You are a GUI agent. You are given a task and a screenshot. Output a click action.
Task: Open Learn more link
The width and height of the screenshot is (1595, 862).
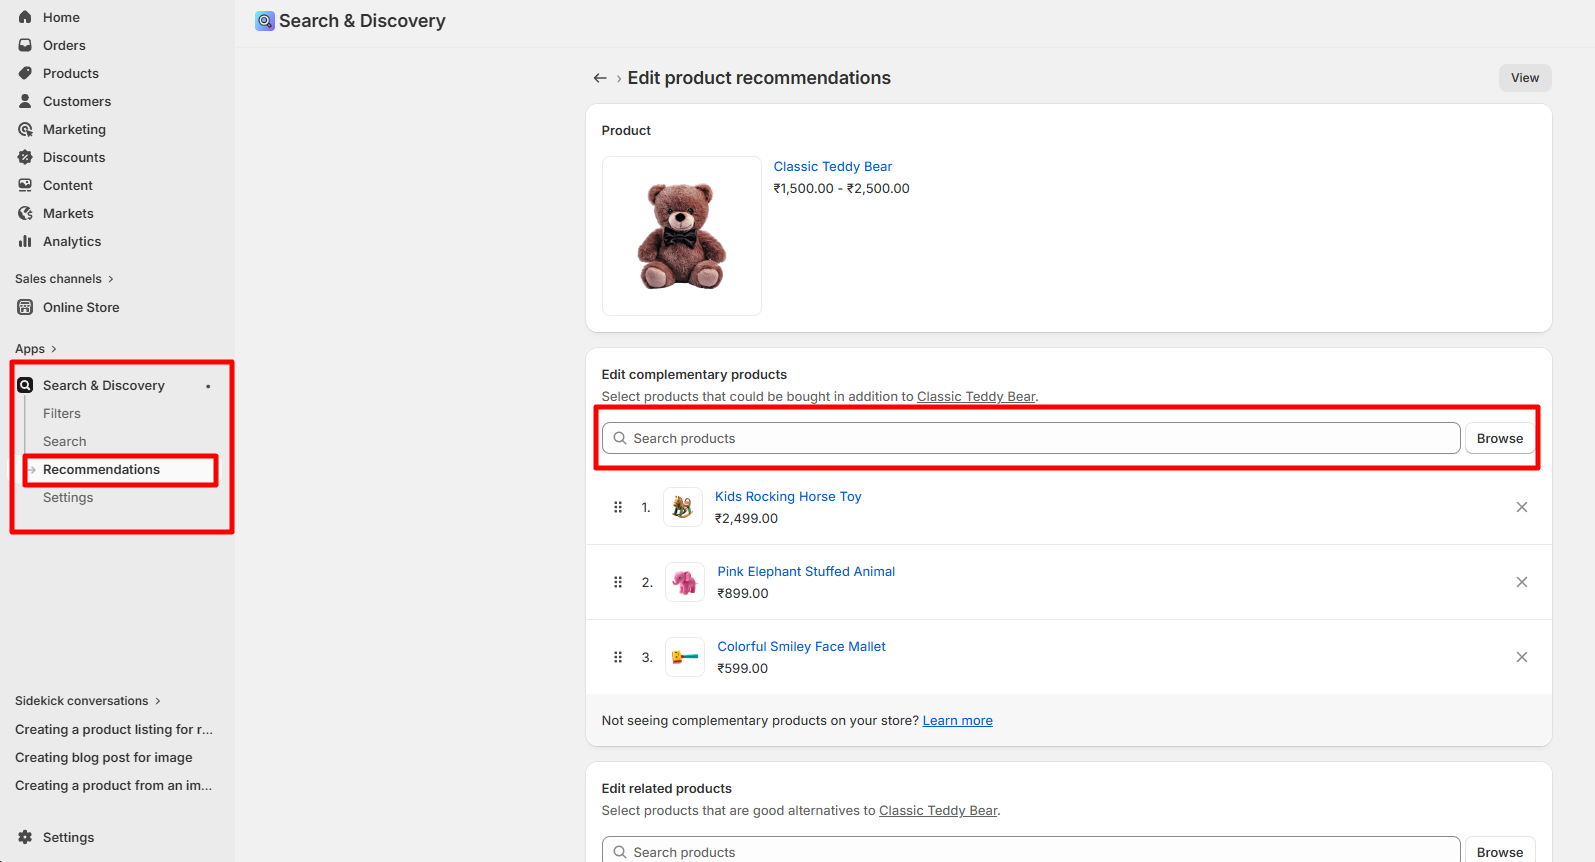click(957, 720)
